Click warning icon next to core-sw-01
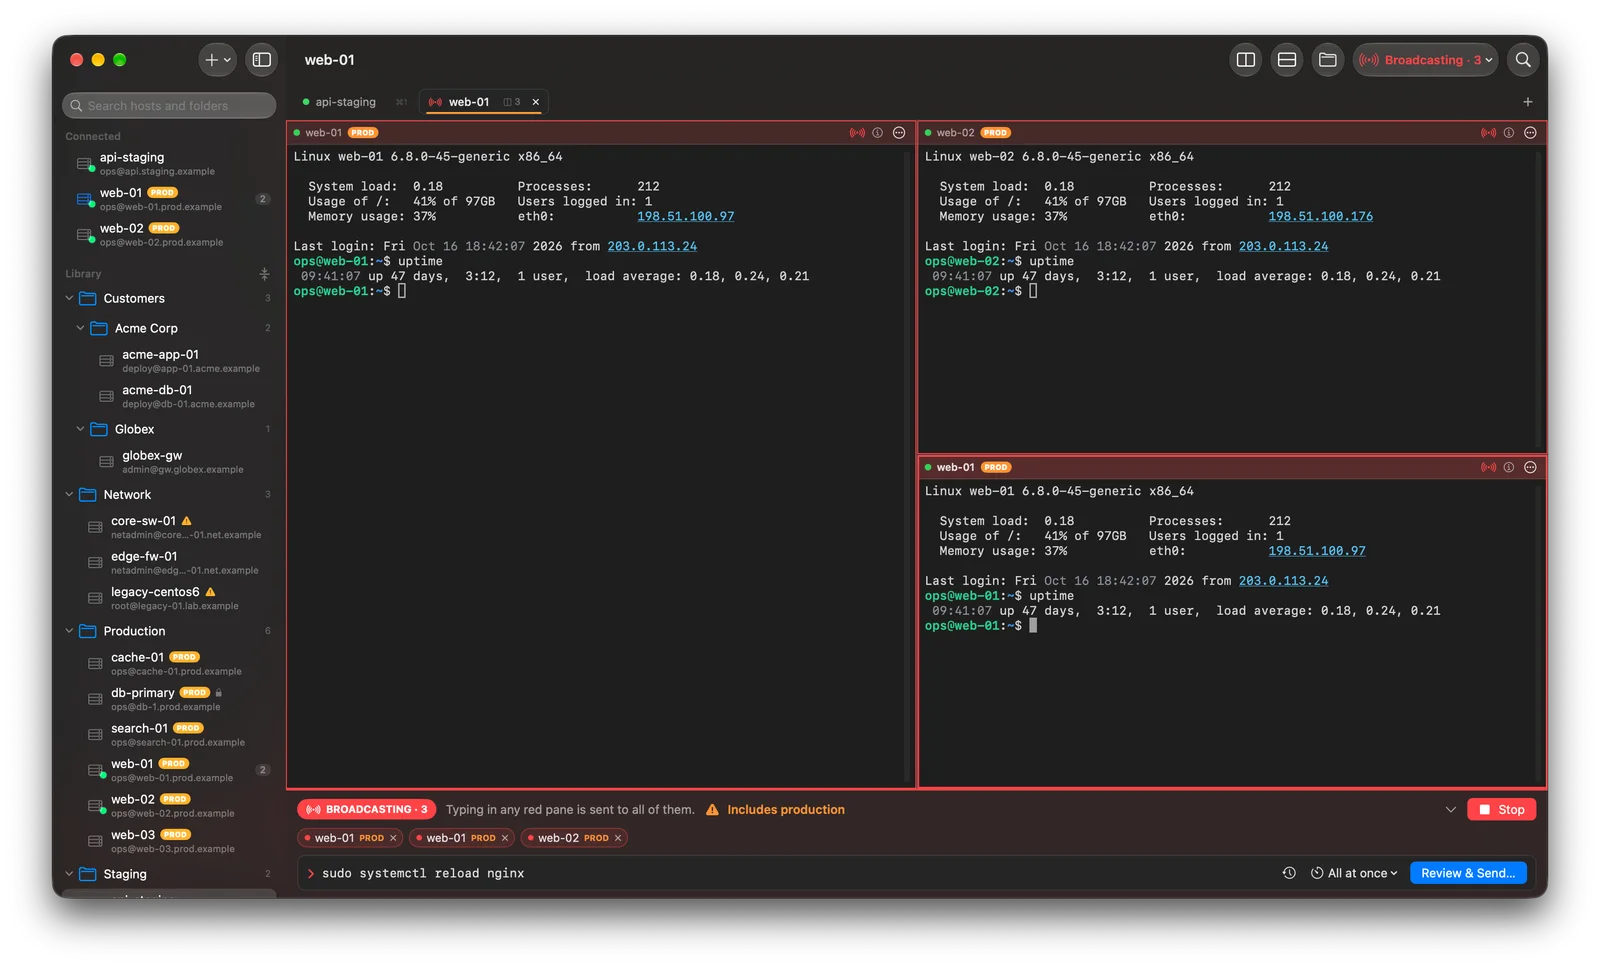This screenshot has height=967, width=1600. click(x=187, y=521)
